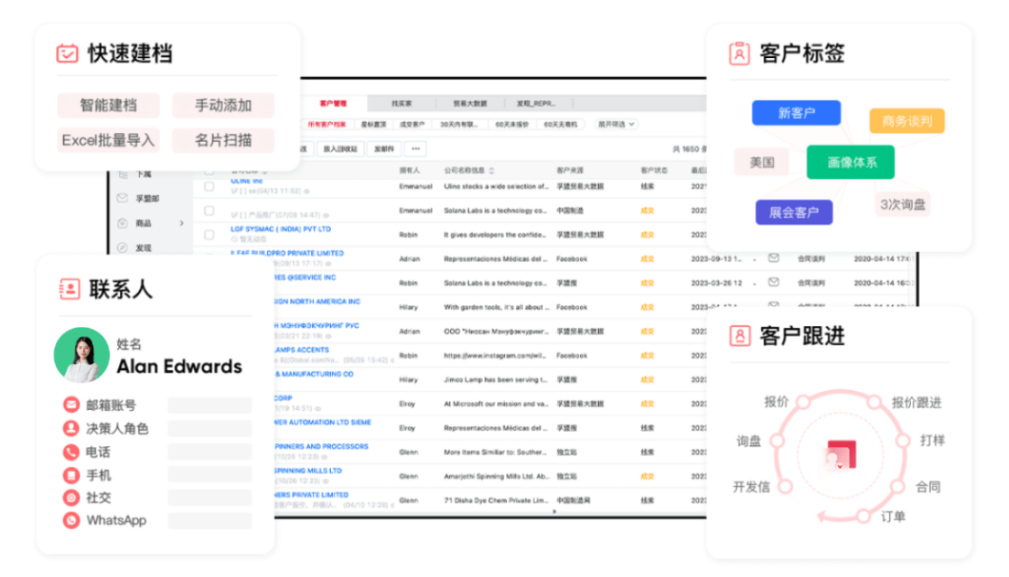Click the 智能建档 button
Viewport: 1009px width, 577px height.
[x=108, y=105]
